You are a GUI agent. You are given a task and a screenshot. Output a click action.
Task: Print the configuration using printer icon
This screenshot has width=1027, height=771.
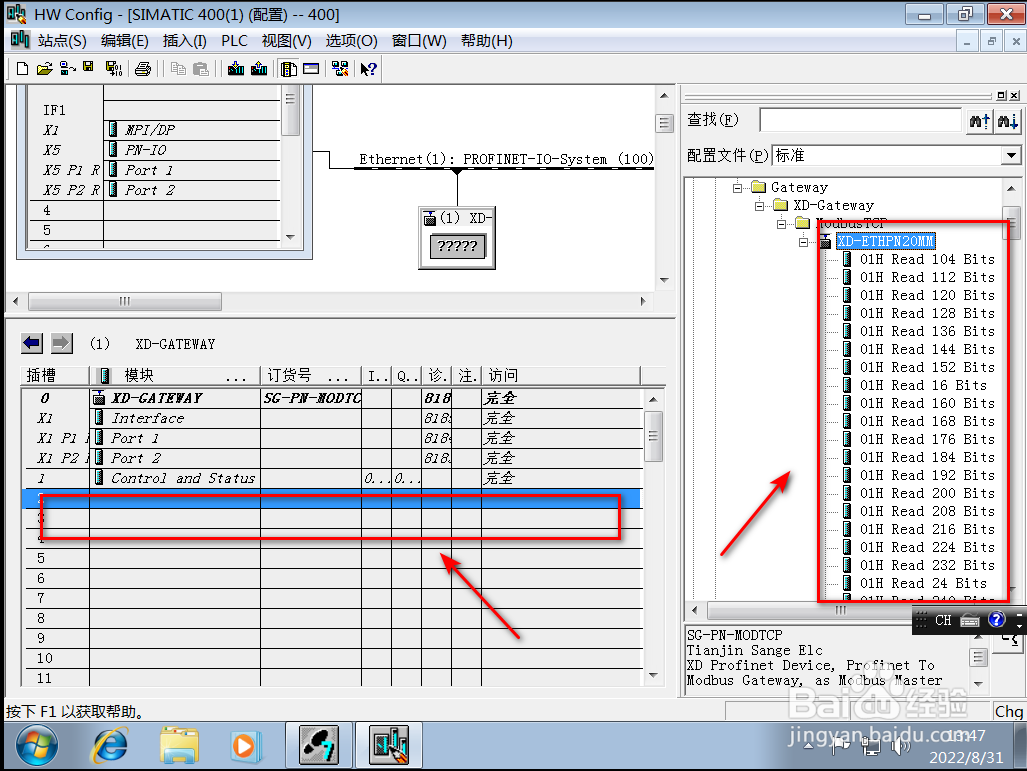[x=143, y=69]
